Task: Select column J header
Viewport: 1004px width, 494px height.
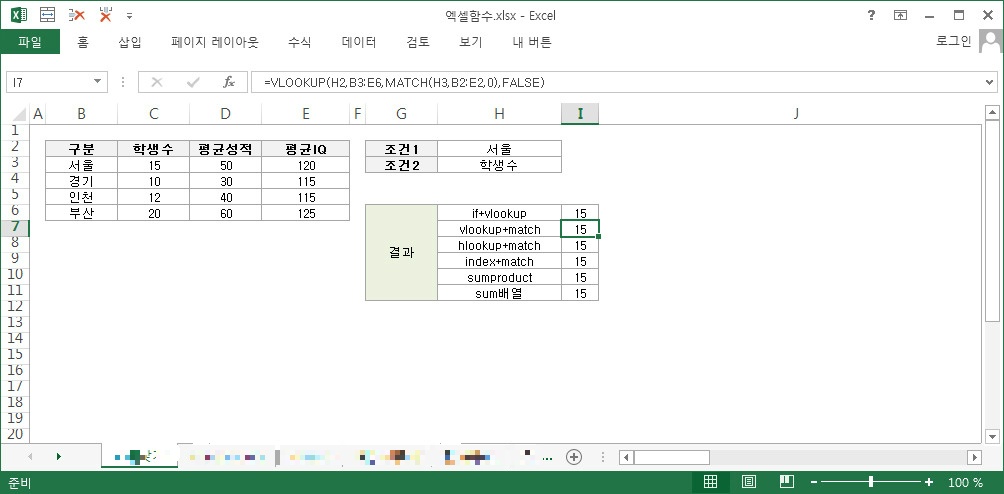Action: pyautogui.click(x=796, y=114)
